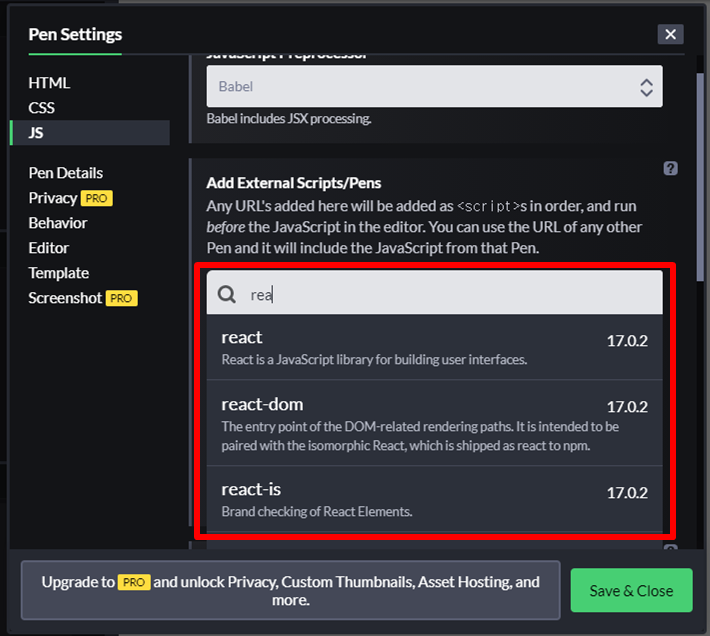The image size is (710, 636).
Task: Choose the react 17.0.2 result
Action: [434, 348]
